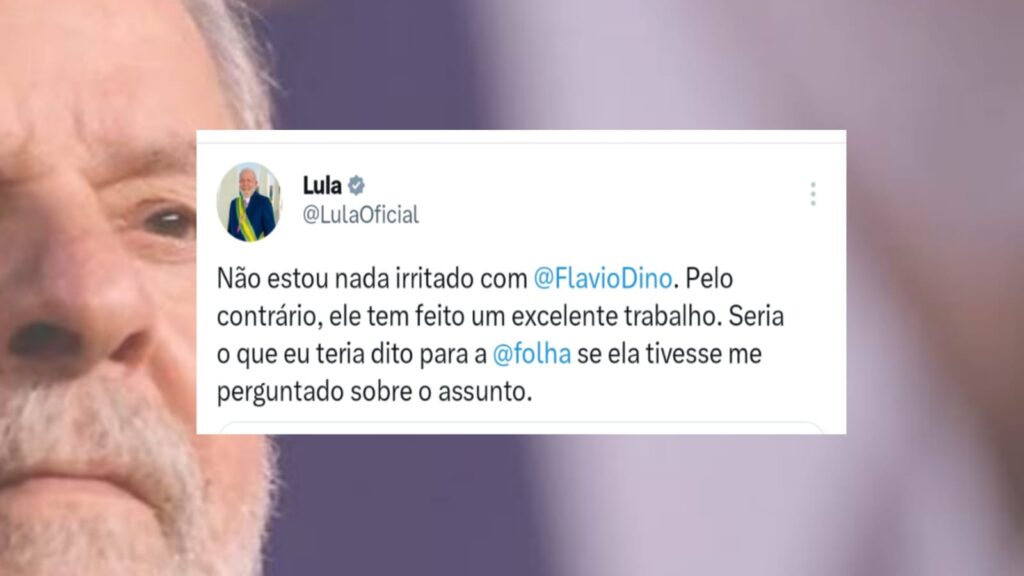This screenshot has width=1024, height=576.
Task: Click the blue verified badge beside Lula
Action: click(x=356, y=185)
